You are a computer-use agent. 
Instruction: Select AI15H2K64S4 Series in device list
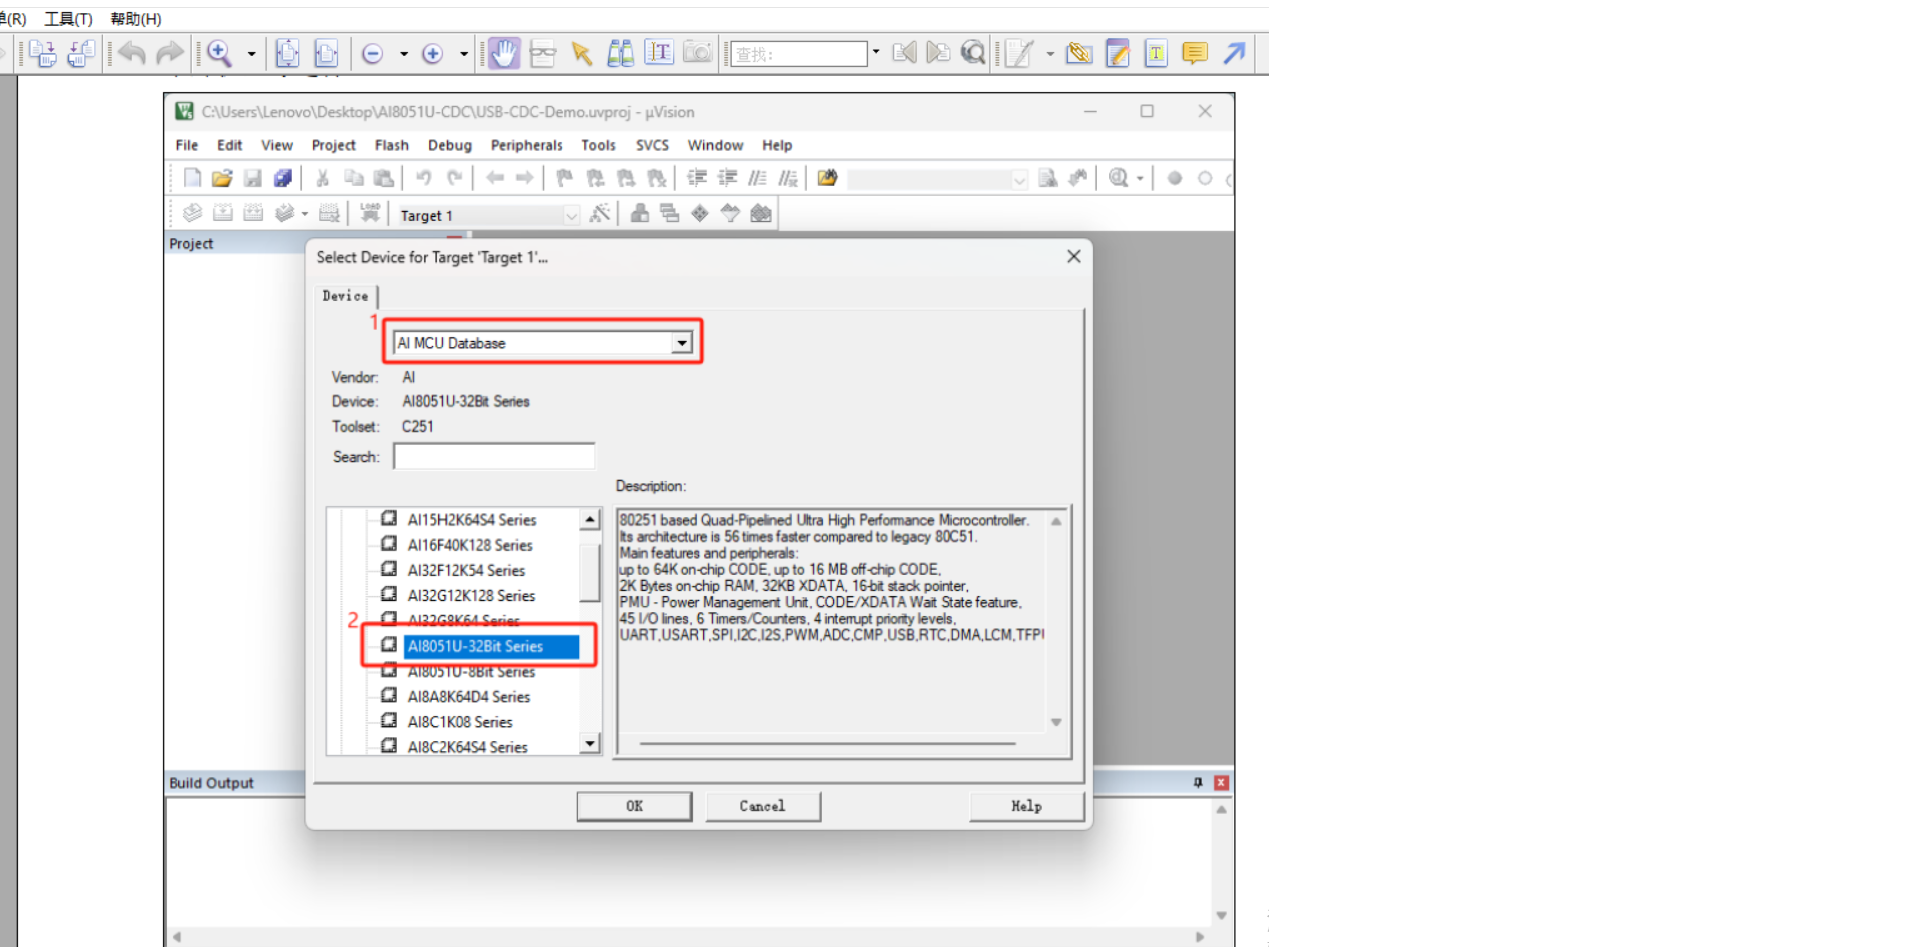coord(471,520)
